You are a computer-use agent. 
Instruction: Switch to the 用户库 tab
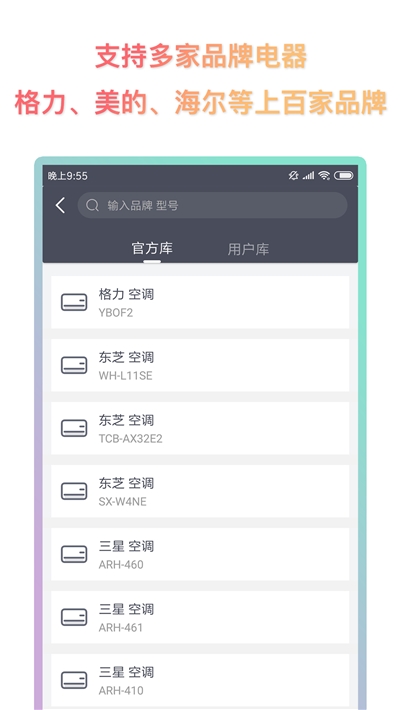pyautogui.click(x=248, y=249)
